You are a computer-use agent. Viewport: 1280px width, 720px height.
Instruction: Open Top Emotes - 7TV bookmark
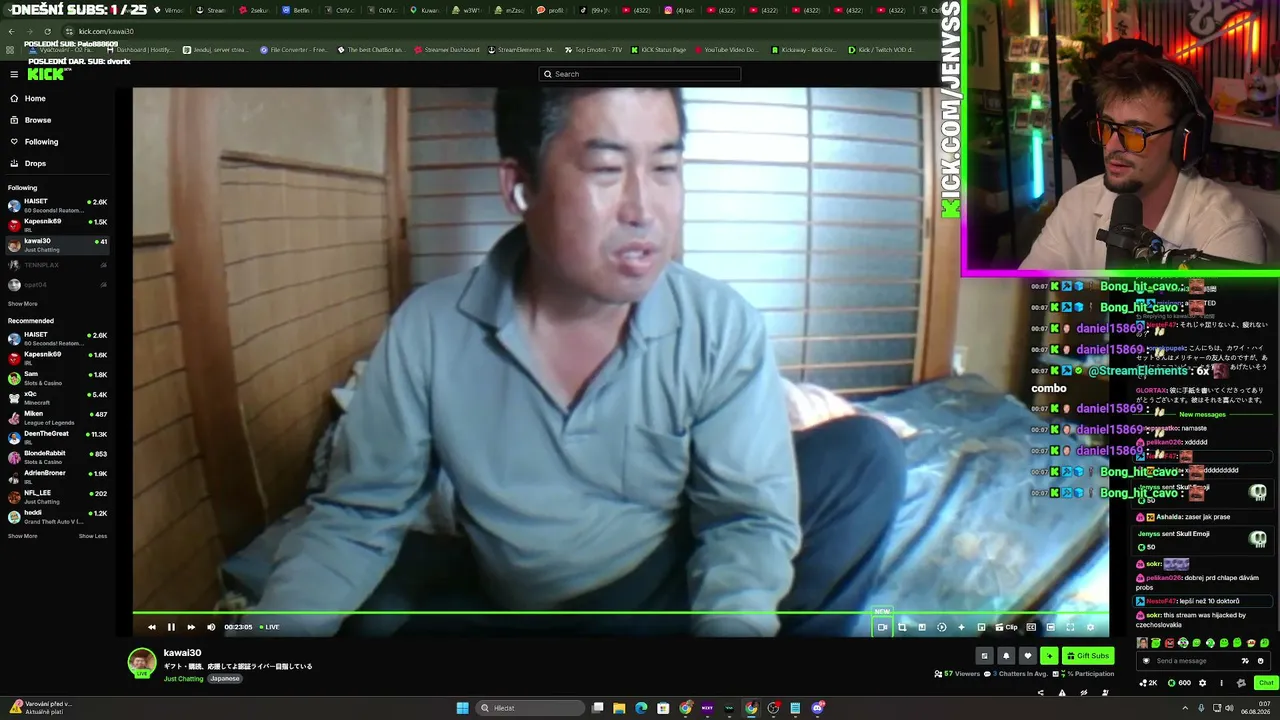593,50
